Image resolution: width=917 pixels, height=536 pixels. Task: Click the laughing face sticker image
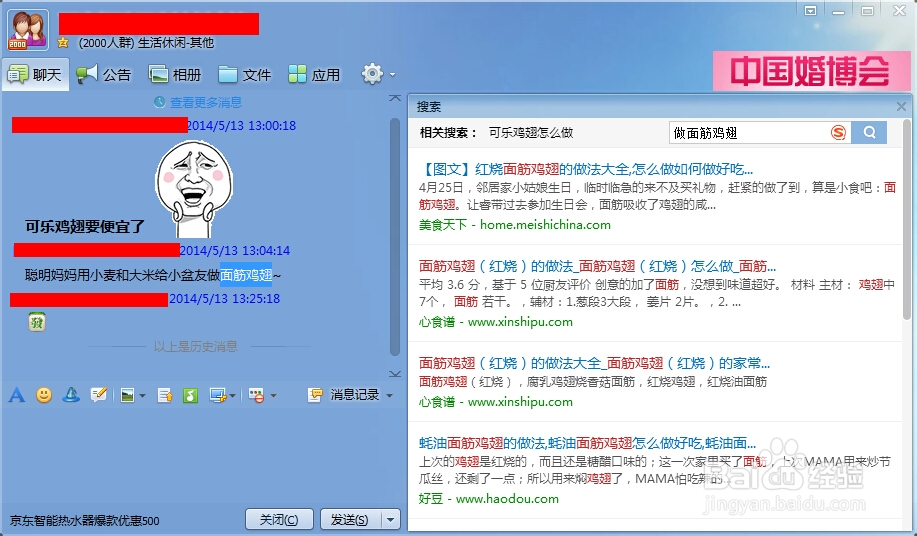click(x=194, y=188)
